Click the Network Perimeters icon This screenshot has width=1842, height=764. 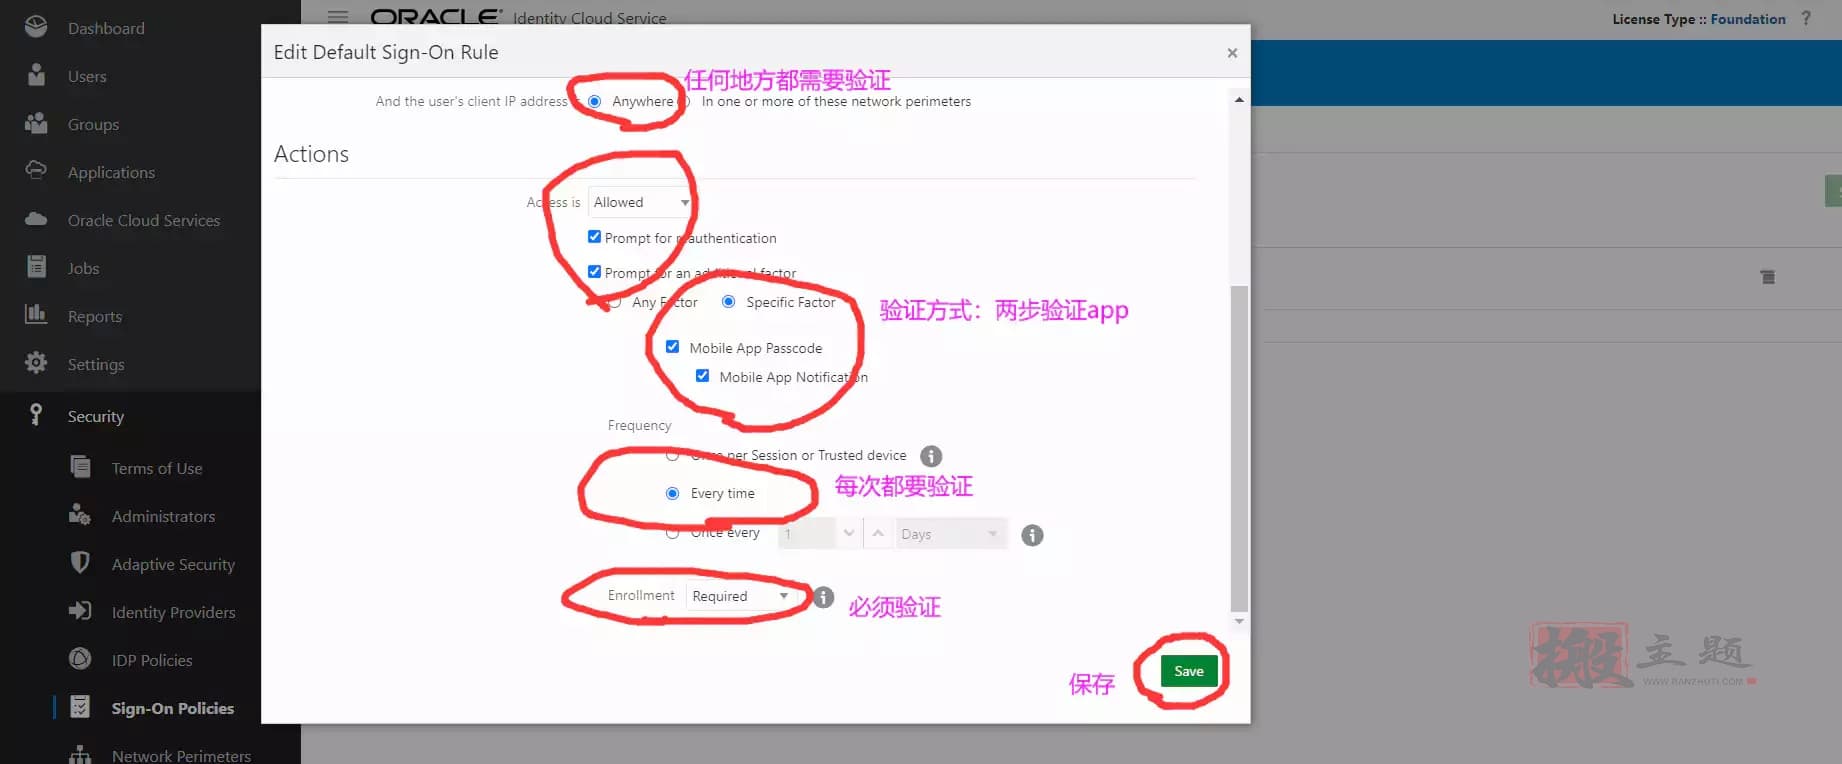coord(80,754)
